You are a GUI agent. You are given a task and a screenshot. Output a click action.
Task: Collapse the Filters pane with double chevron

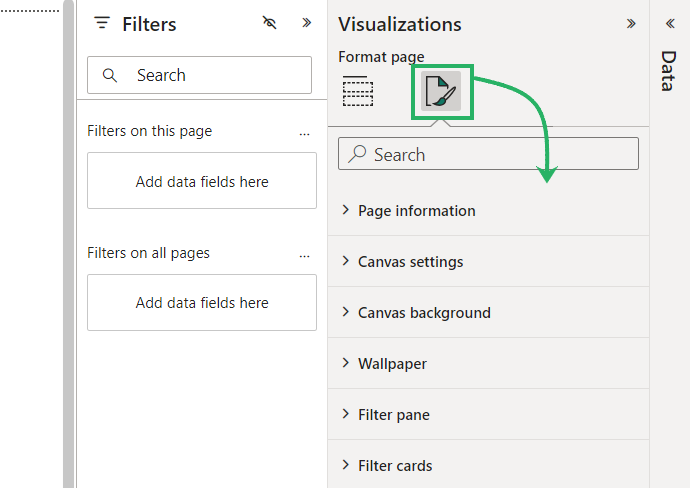point(306,23)
